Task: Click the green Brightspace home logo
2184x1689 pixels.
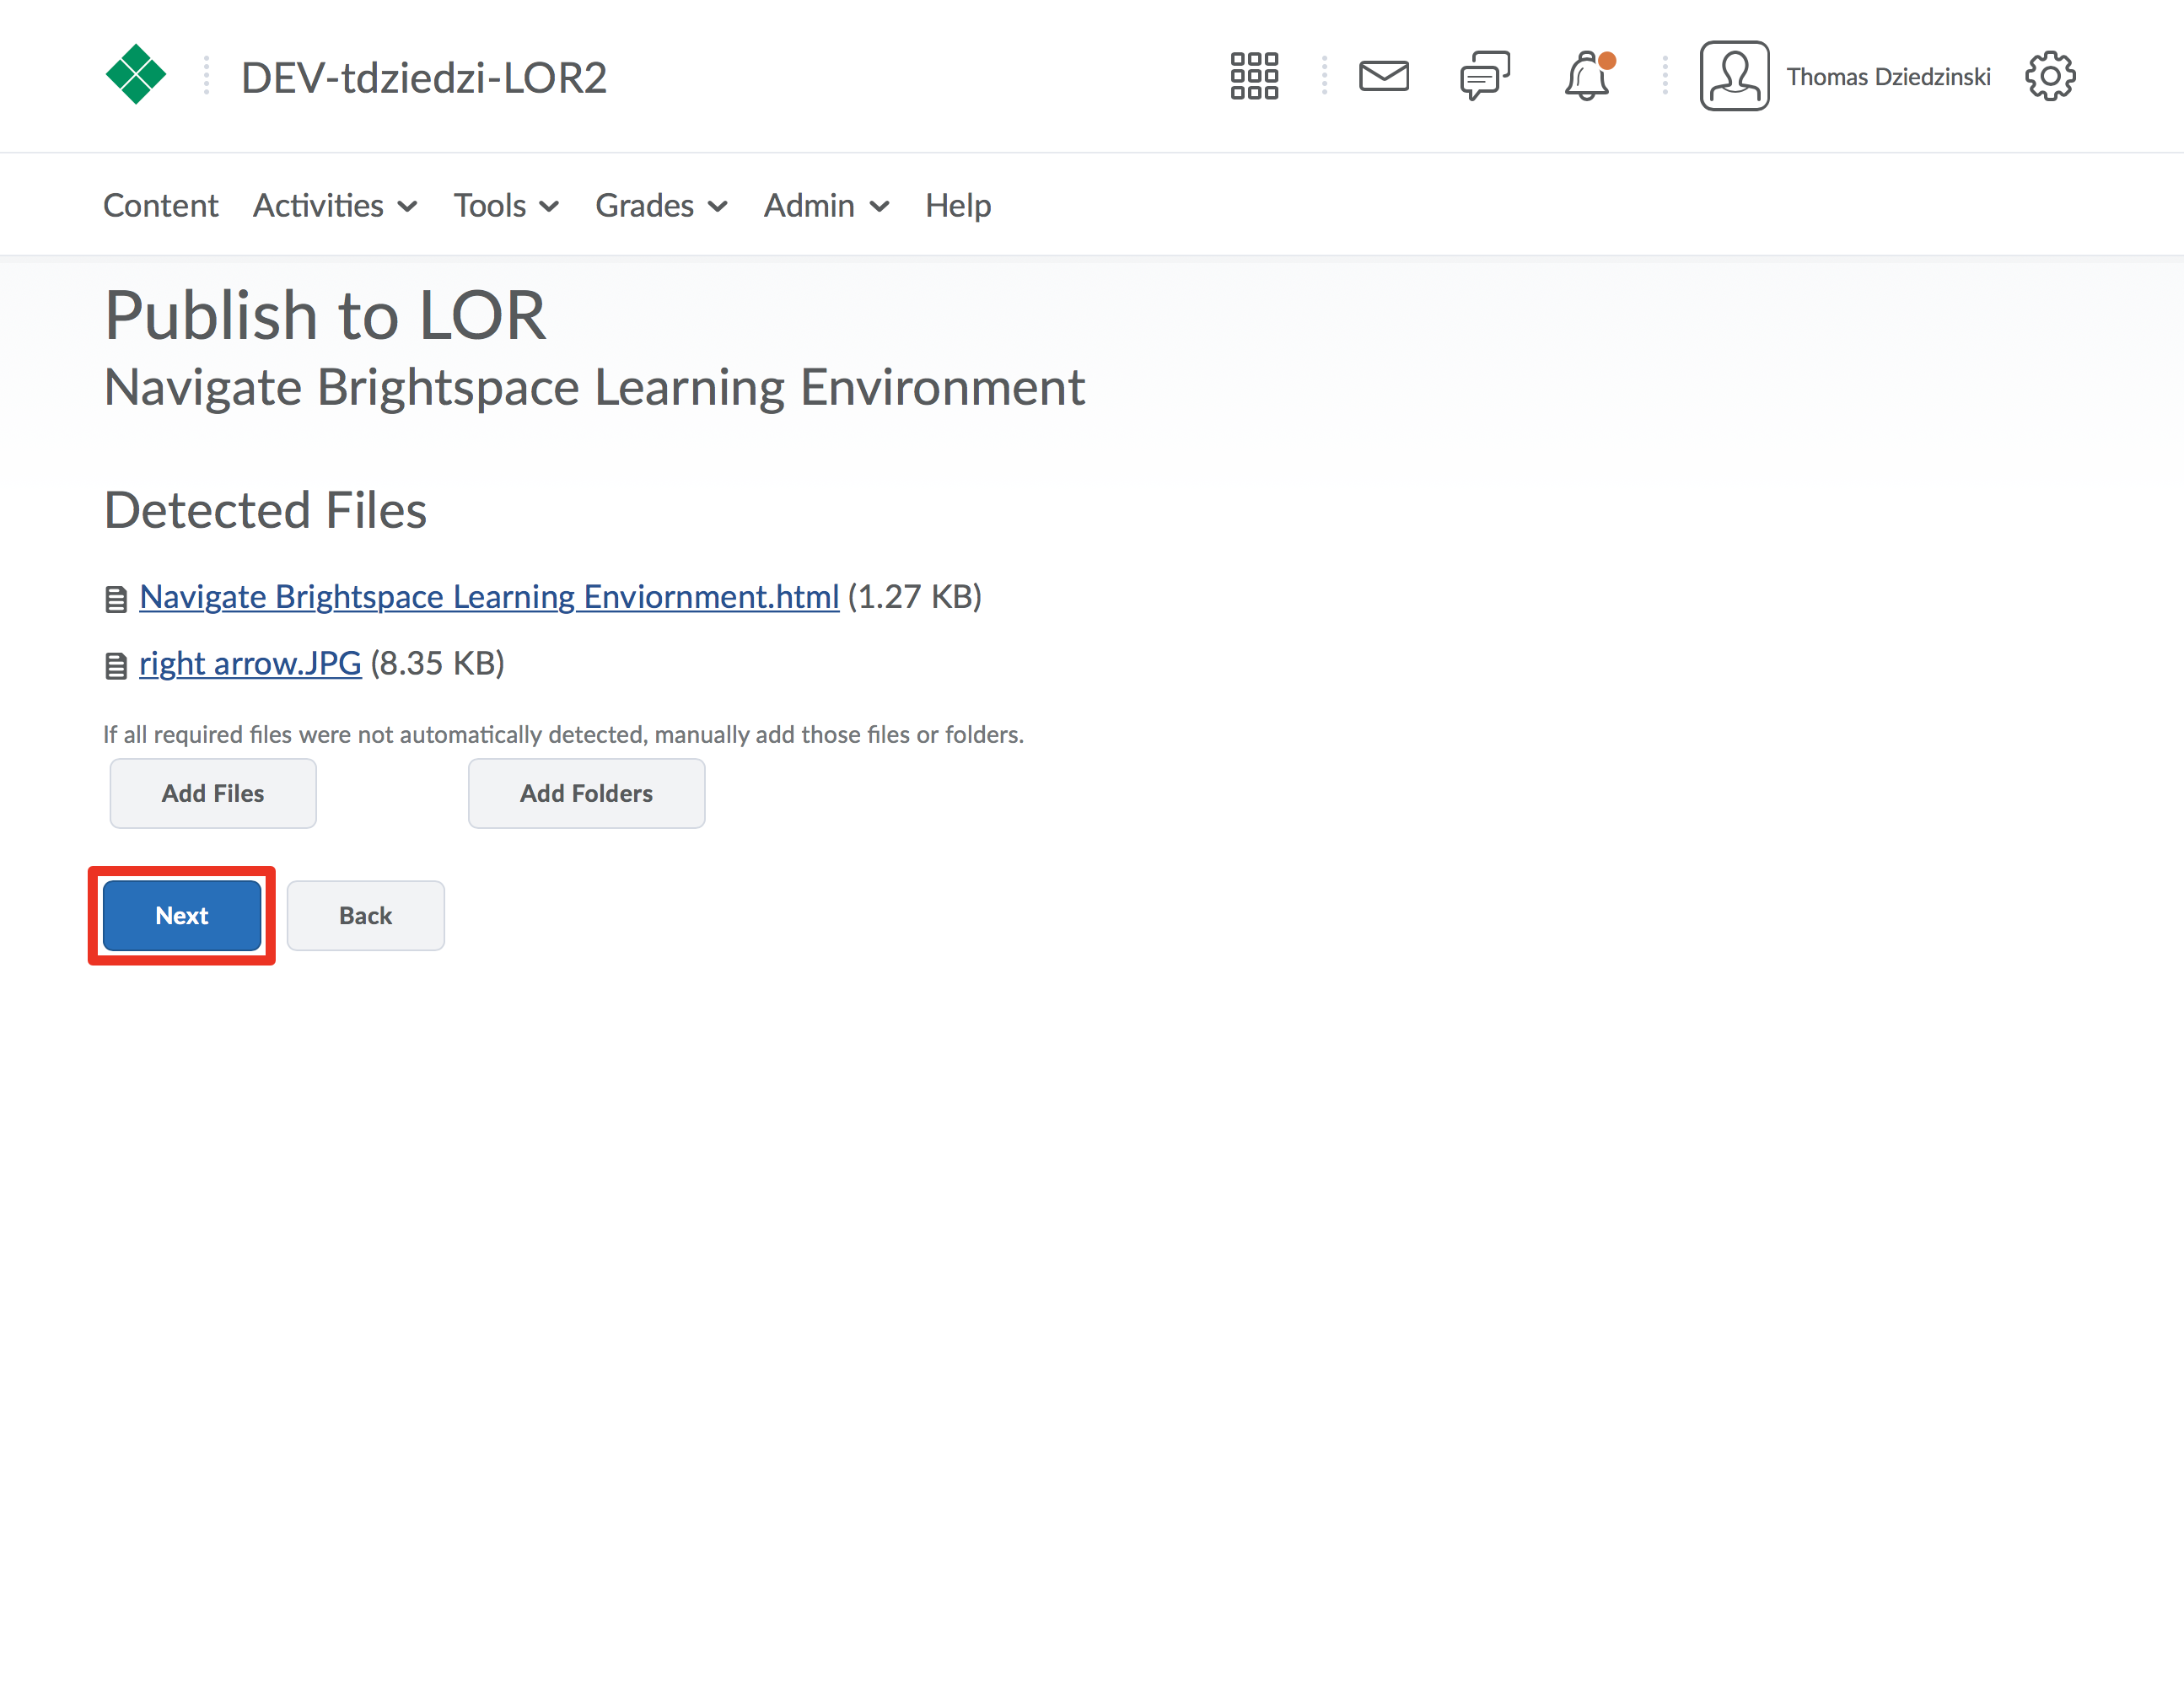Action: click(135, 75)
